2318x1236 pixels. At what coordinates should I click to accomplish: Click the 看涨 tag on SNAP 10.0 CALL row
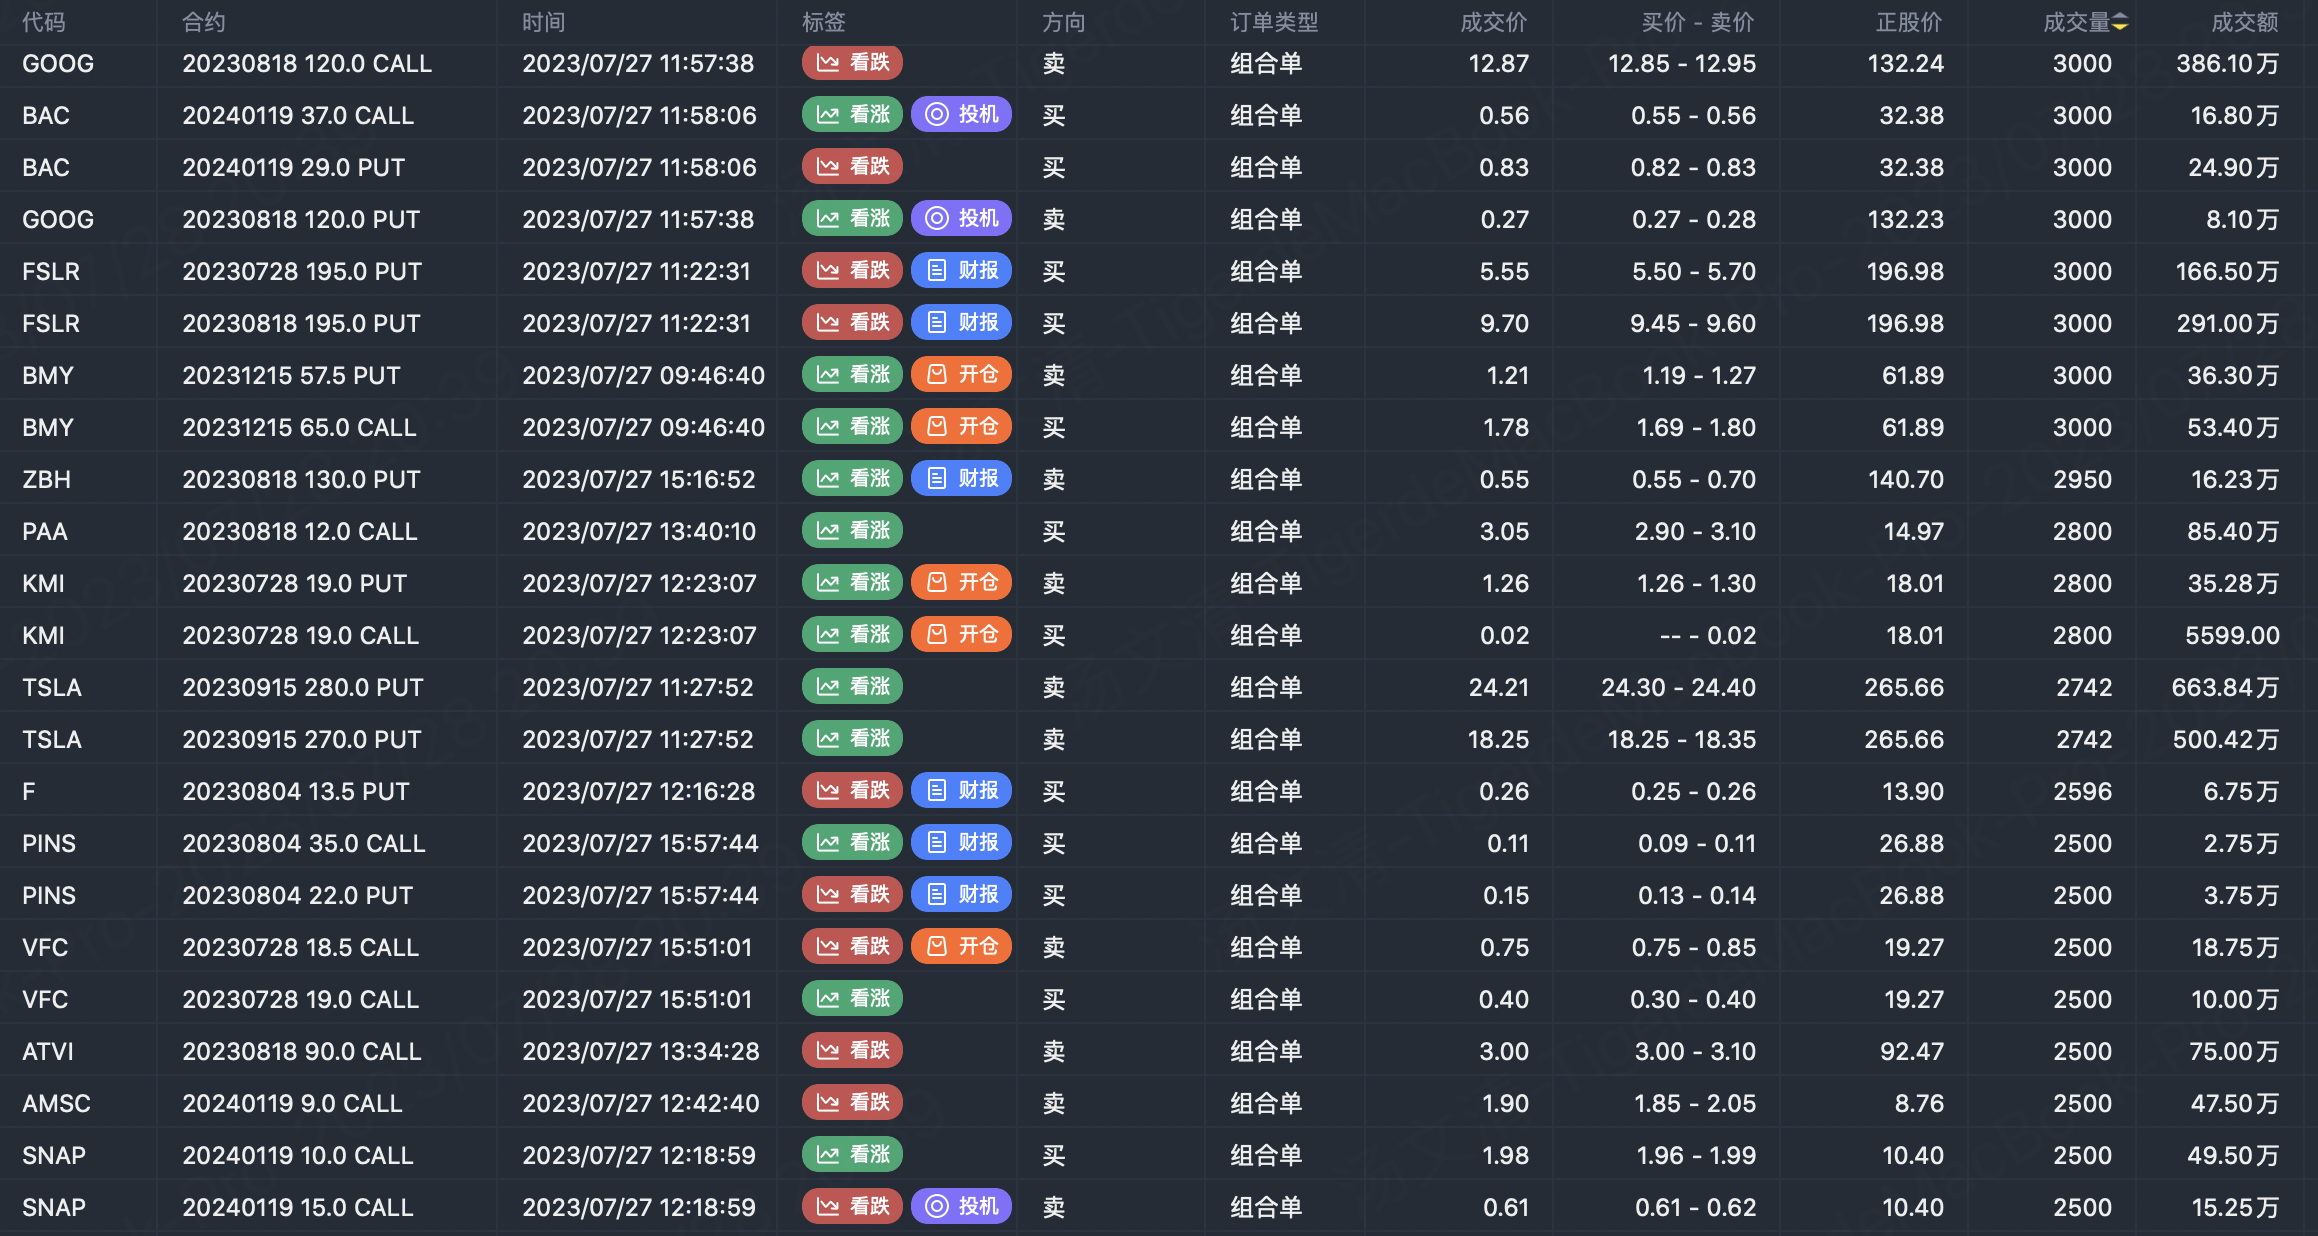(852, 1155)
